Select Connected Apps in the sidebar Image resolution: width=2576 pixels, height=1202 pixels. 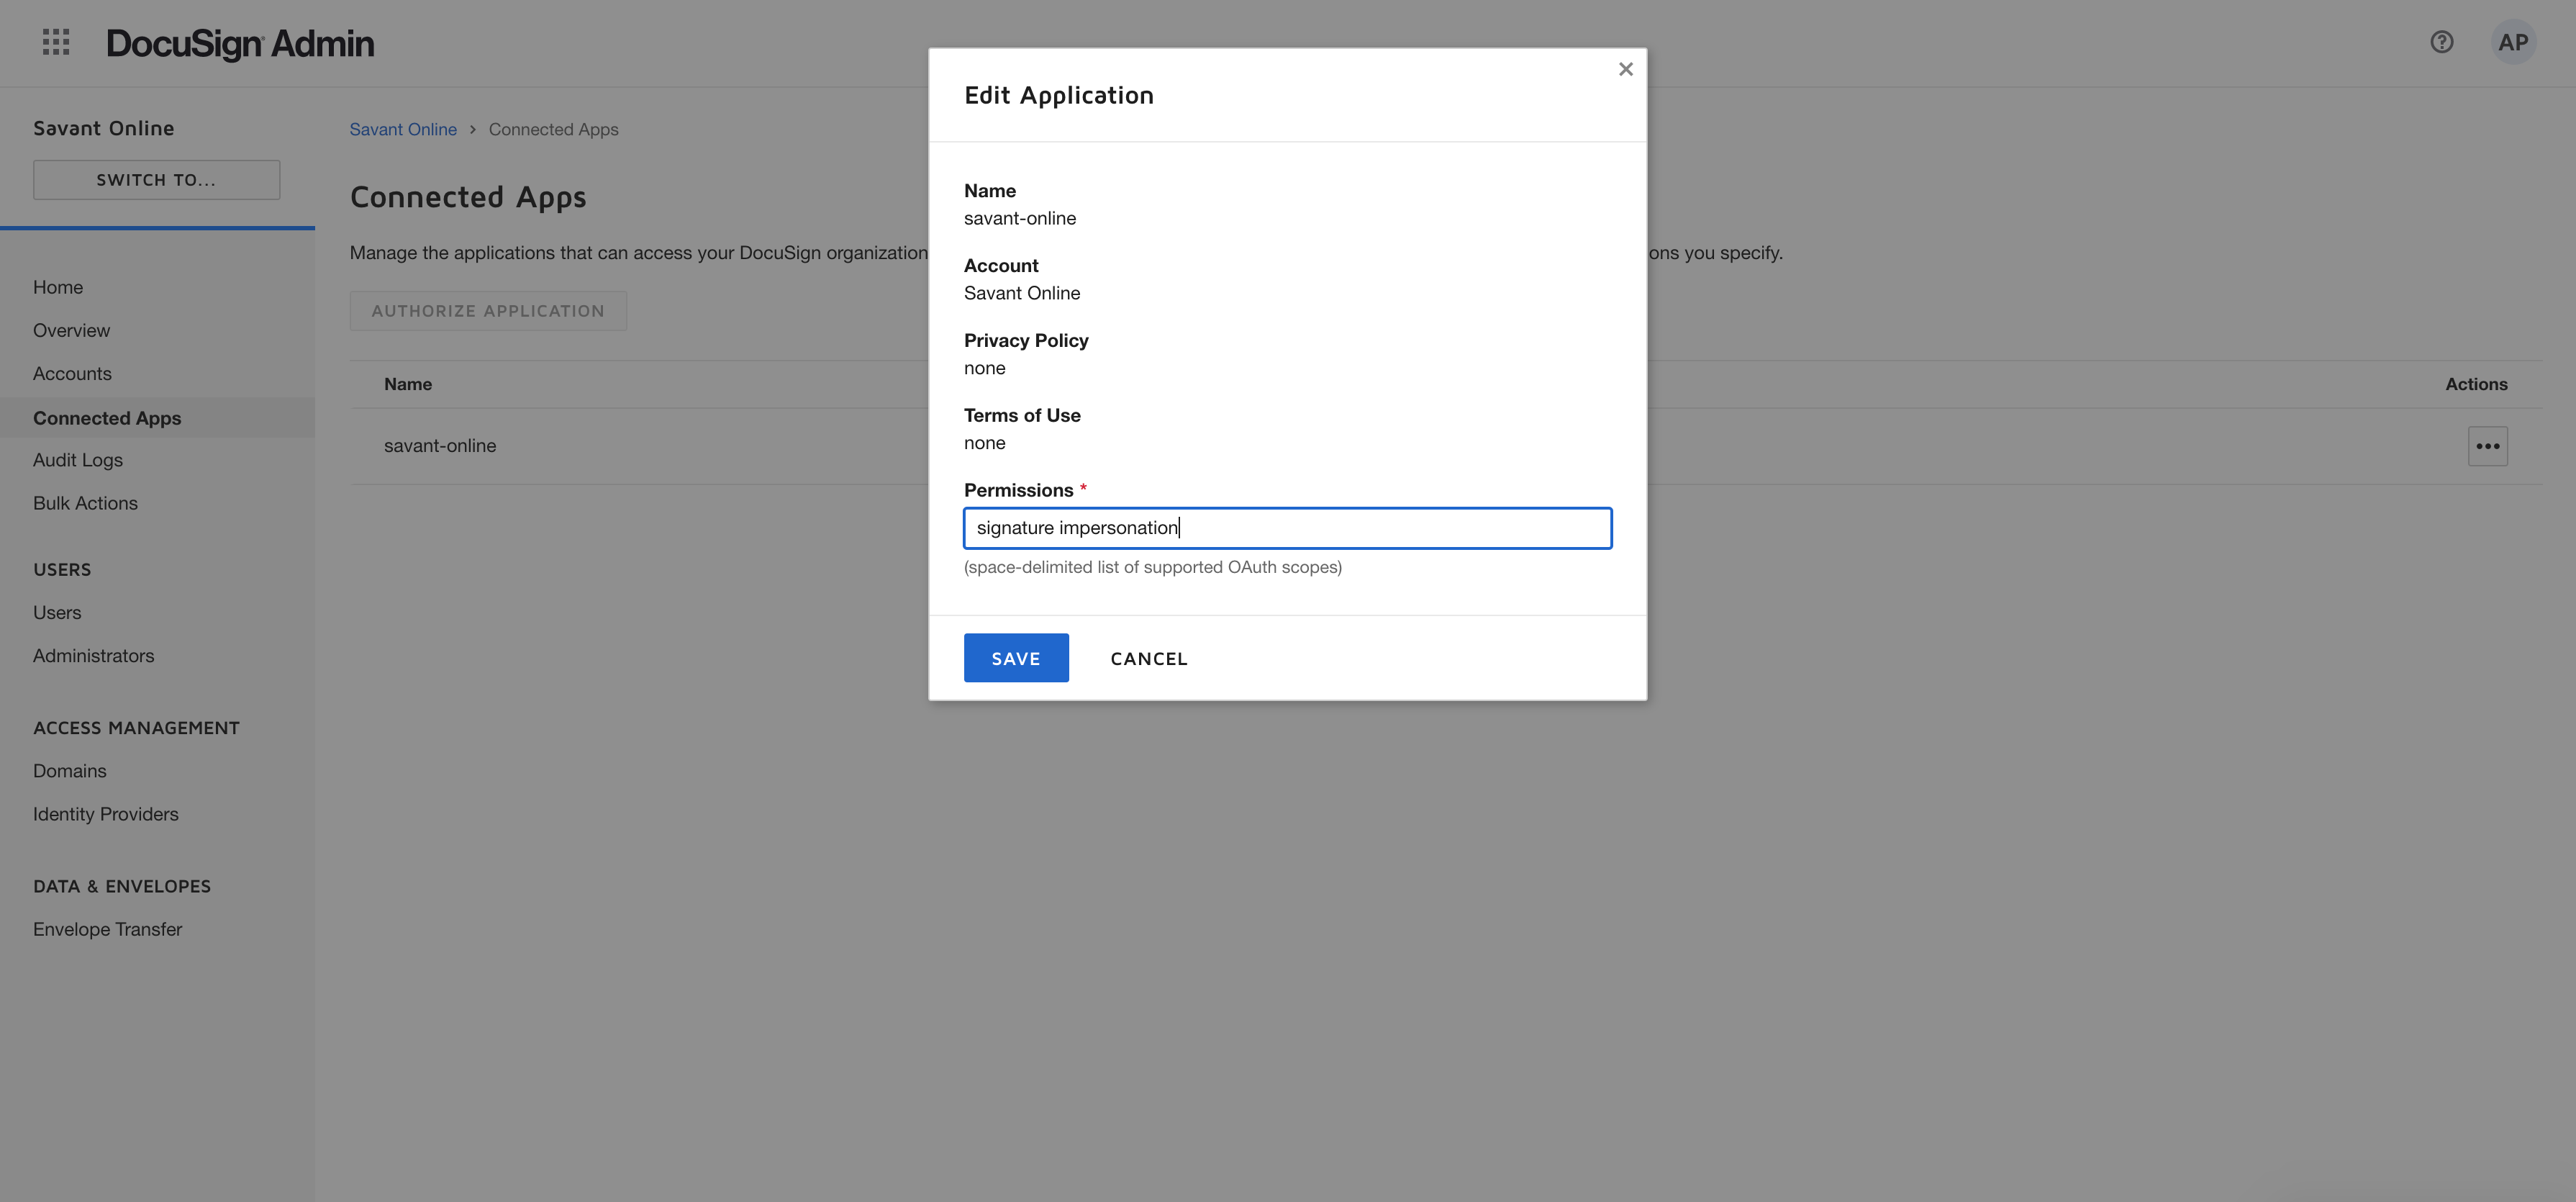(107, 417)
